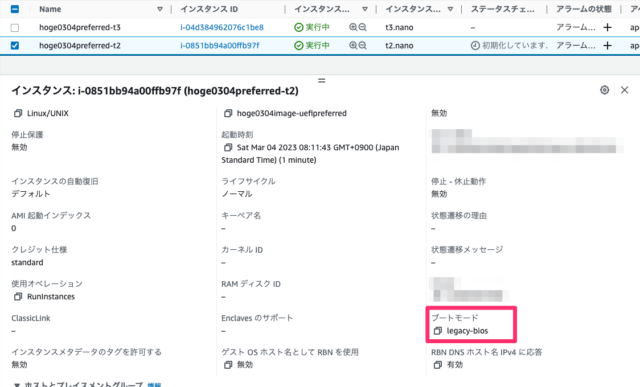This screenshot has height=387, width=640.
Task: Click zoom-in icon in hoge0304preferred-t3 row
Action: pos(353,27)
